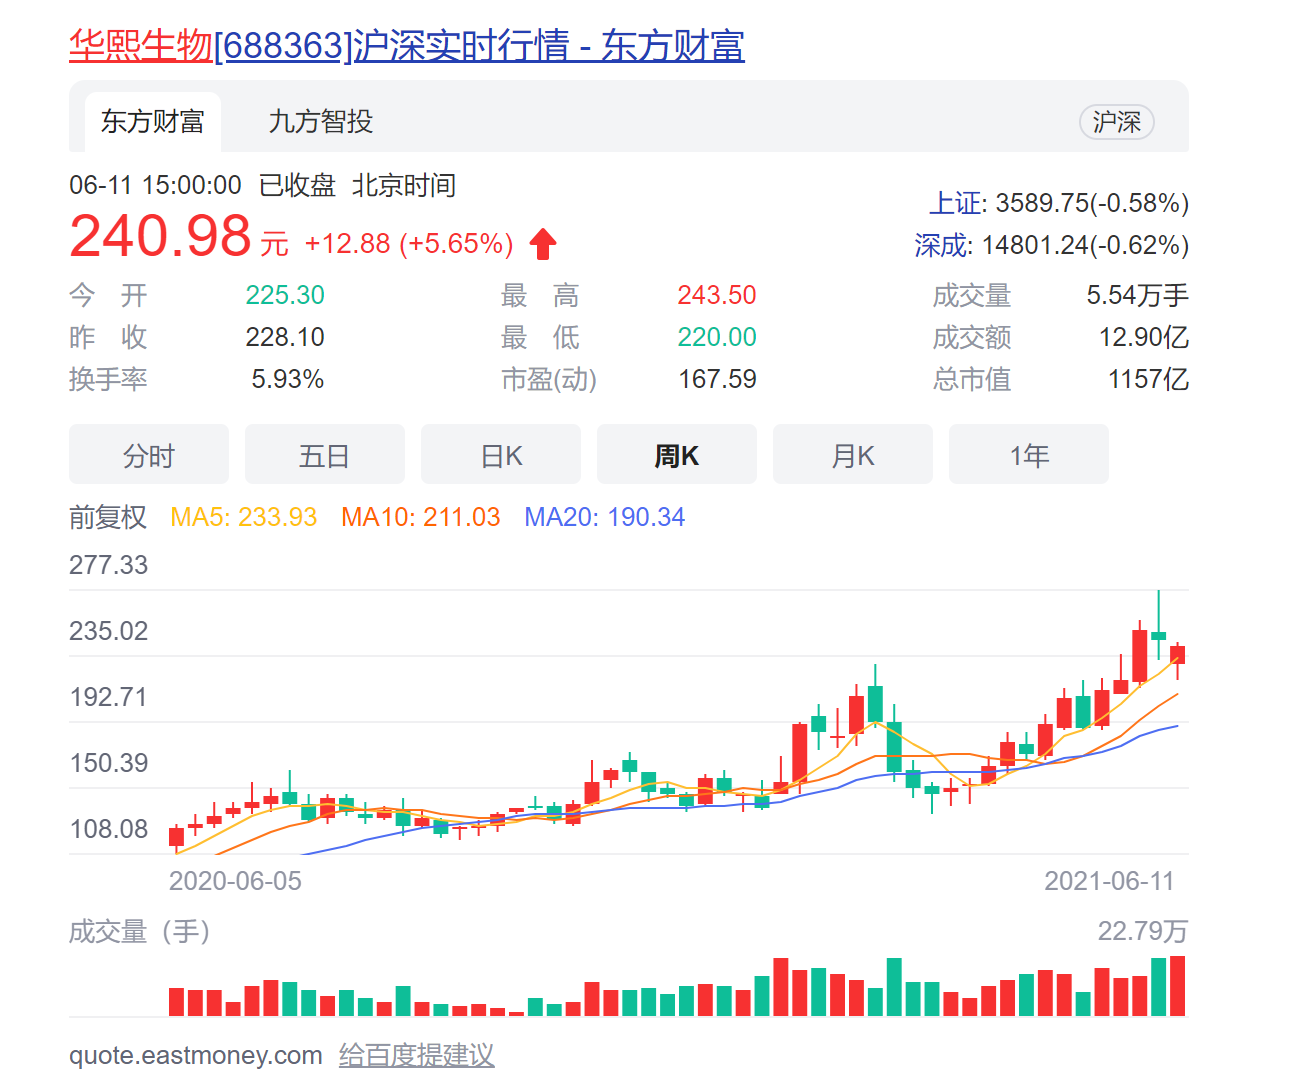Click the current price 240.98

[x=160, y=237]
